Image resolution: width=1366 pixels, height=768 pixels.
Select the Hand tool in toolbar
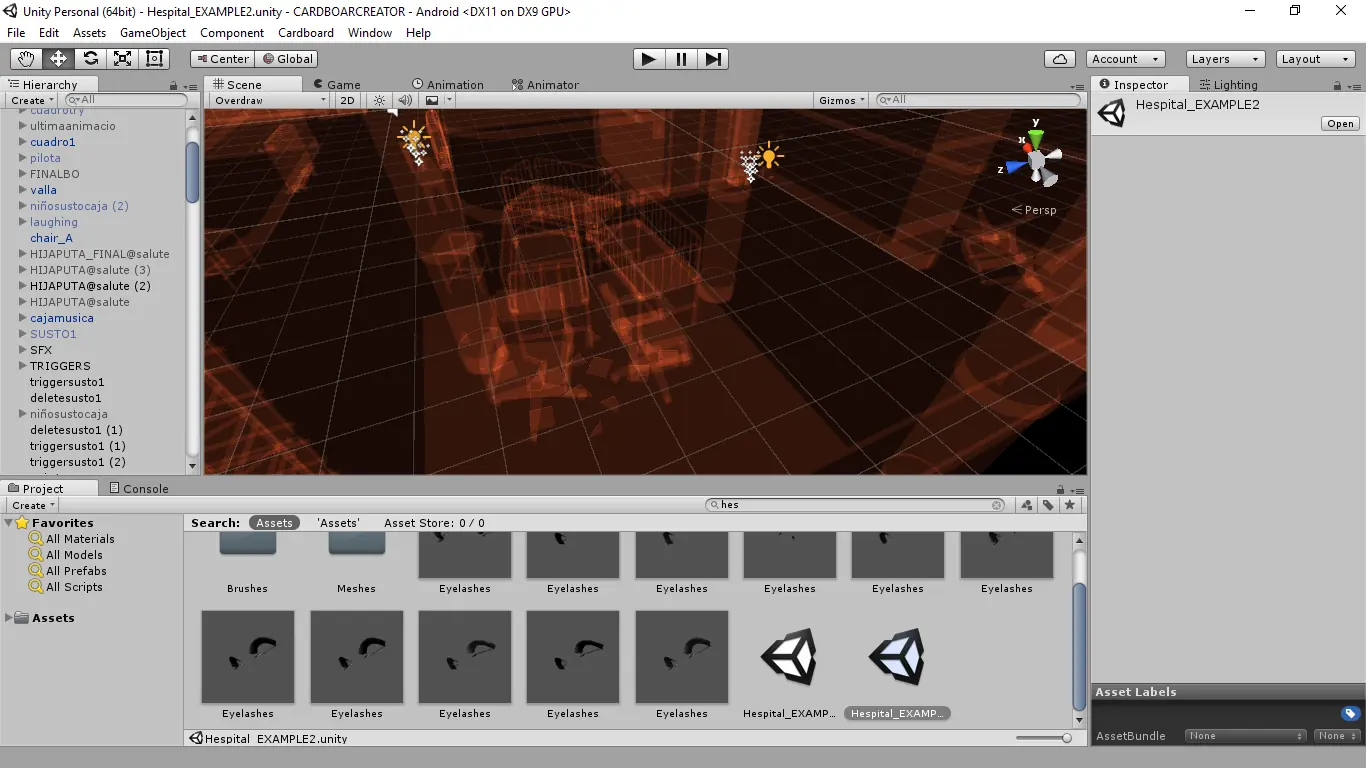coord(27,59)
